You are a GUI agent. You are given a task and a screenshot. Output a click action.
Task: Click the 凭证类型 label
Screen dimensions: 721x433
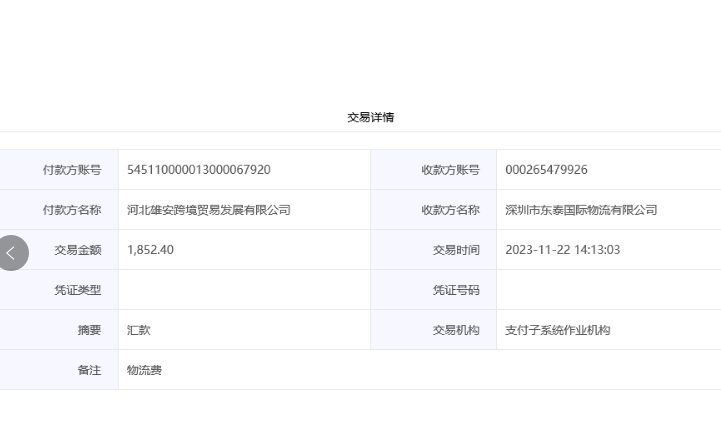[78, 290]
